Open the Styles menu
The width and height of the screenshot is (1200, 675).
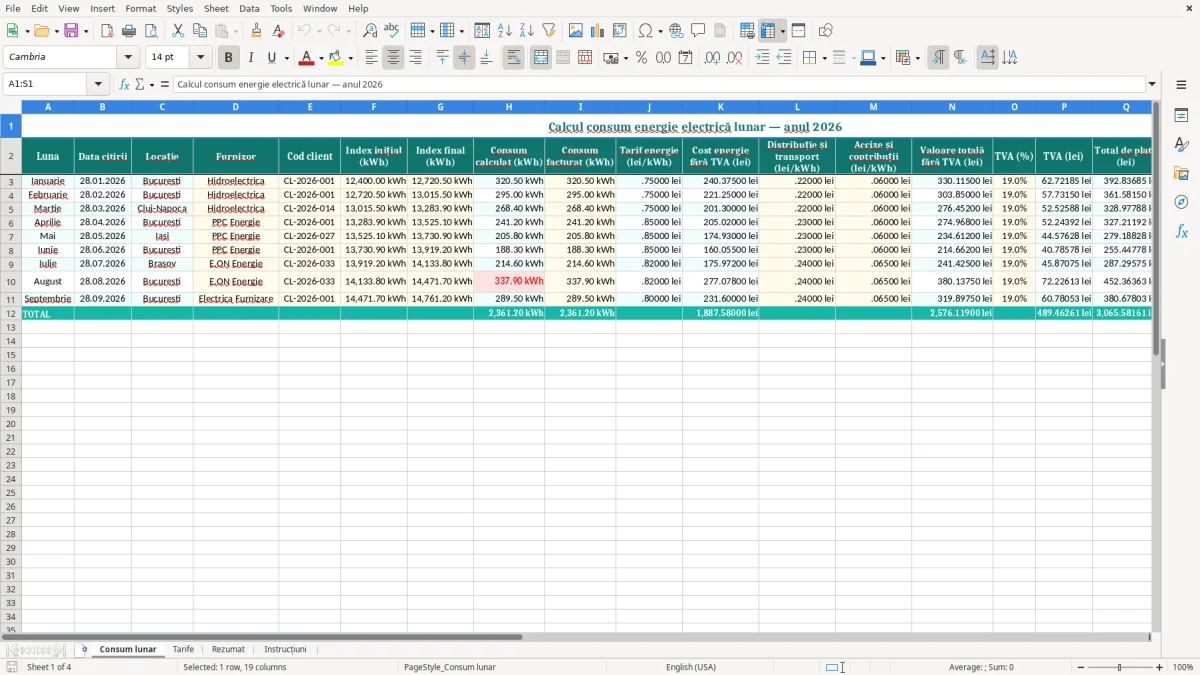180,8
